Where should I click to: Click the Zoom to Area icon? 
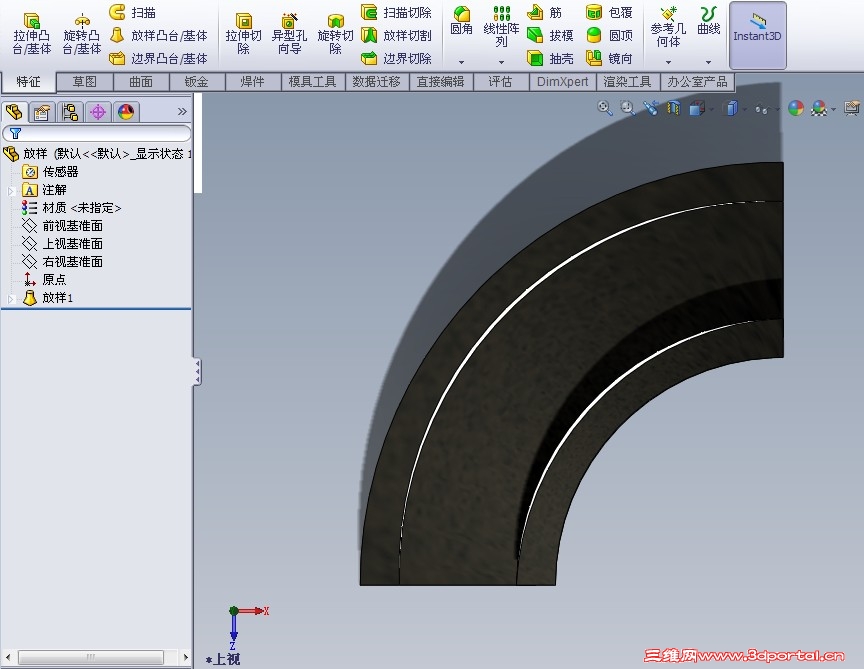pyautogui.click(x=628, y=107)
